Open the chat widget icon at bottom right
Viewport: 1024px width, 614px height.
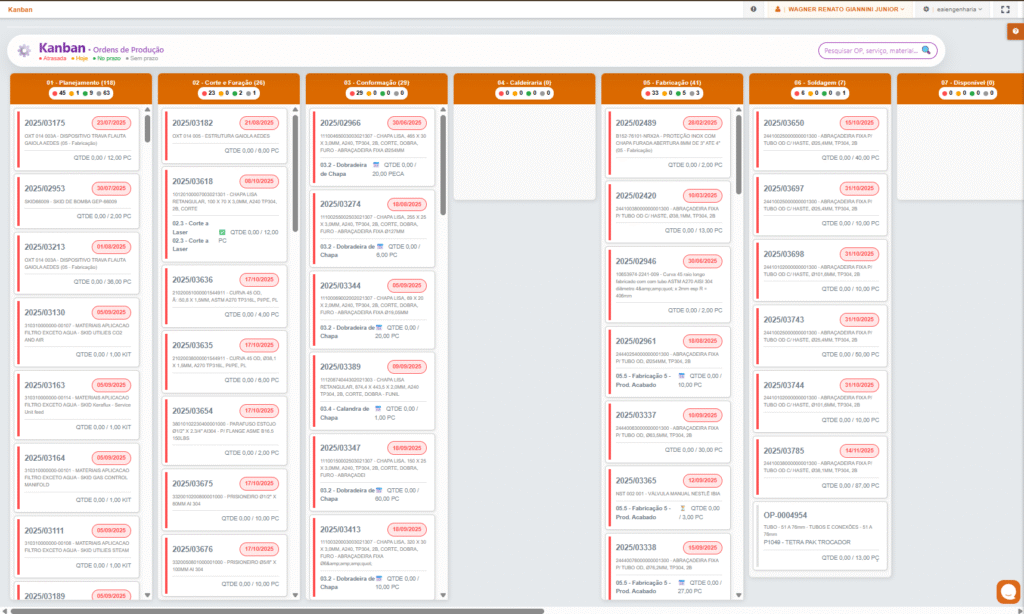pos(1008,592)
